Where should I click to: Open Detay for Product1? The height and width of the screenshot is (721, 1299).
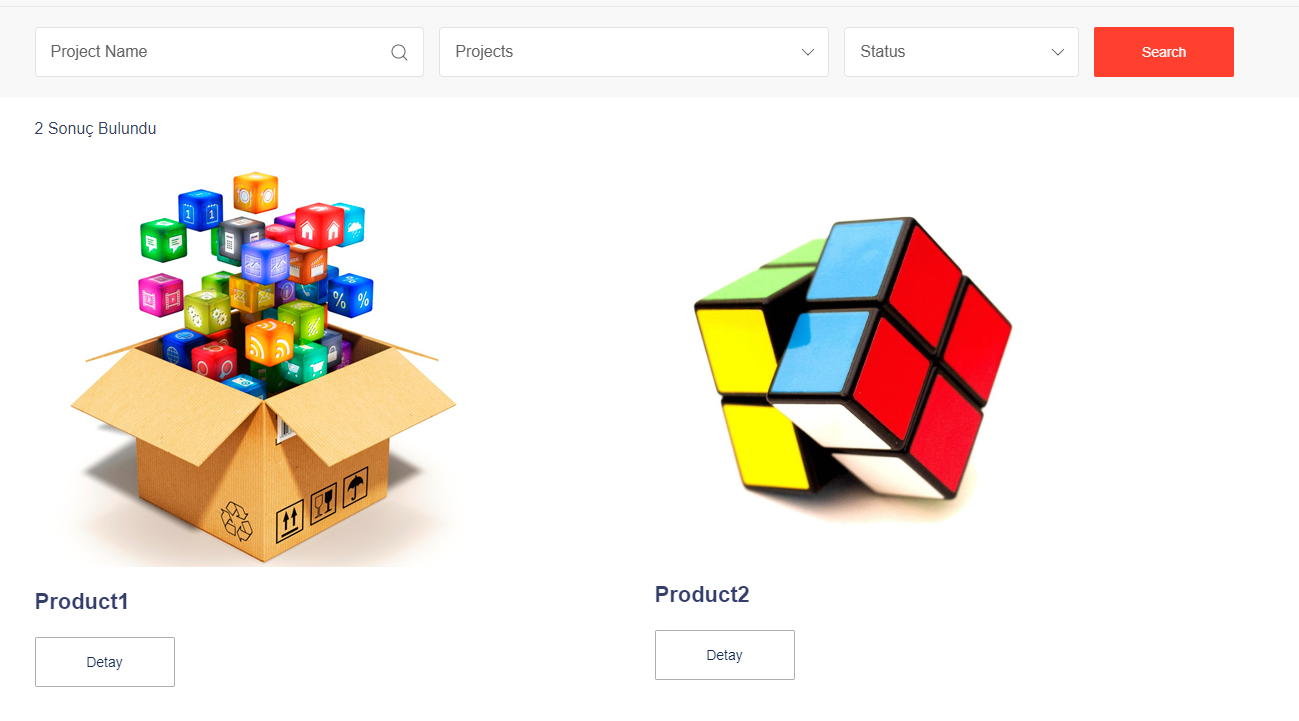[105, 662]
